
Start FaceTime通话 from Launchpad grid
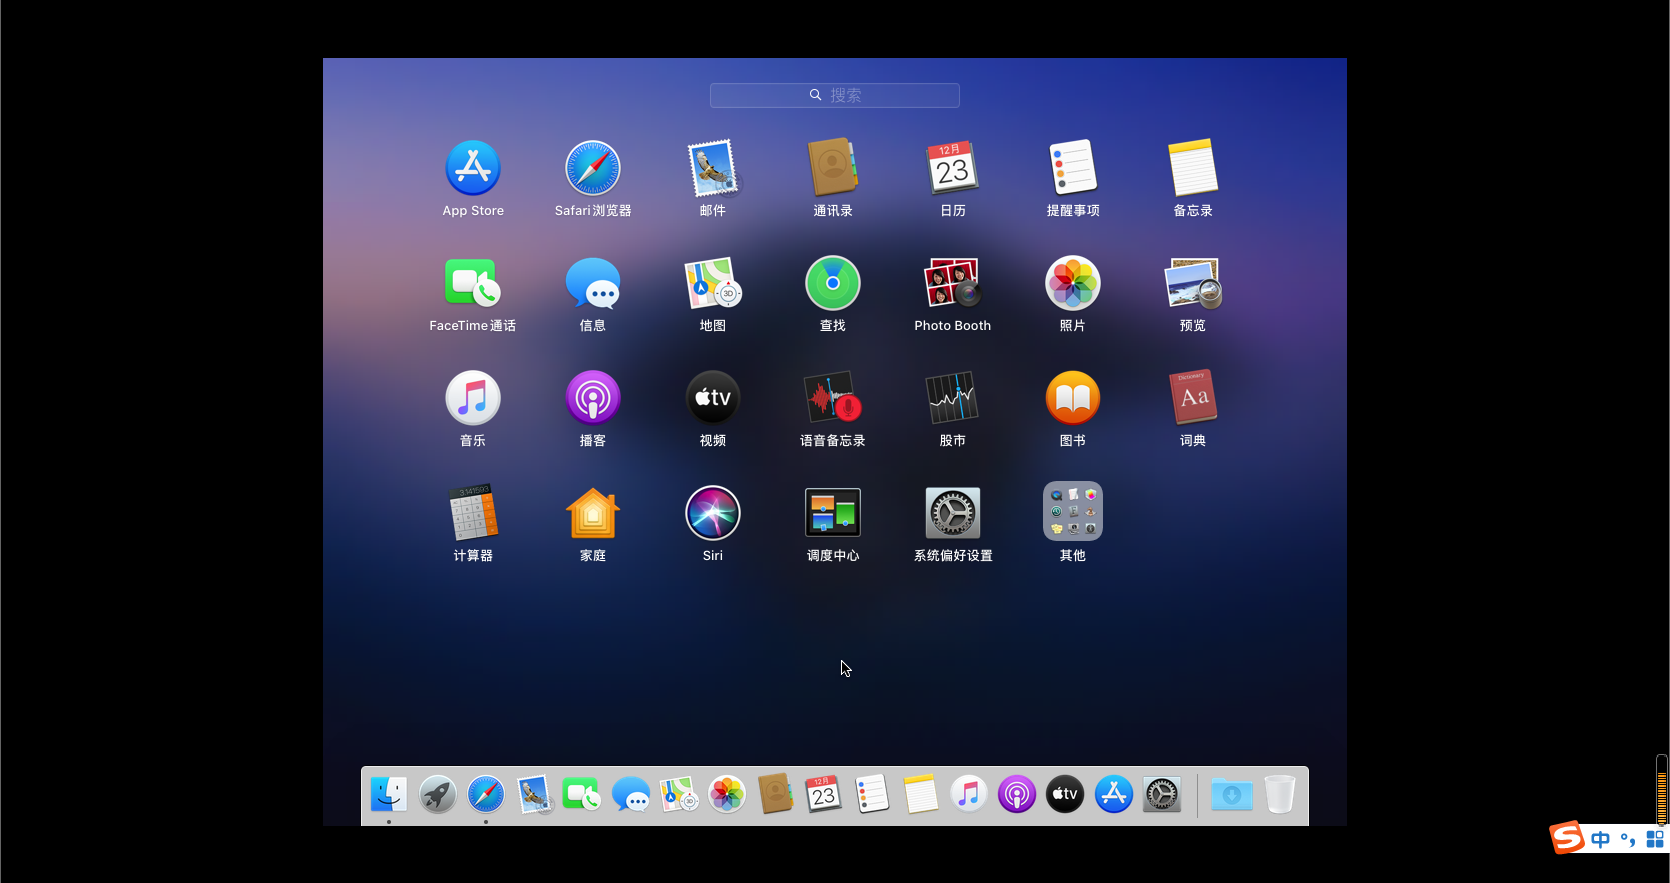click(473, 283)
